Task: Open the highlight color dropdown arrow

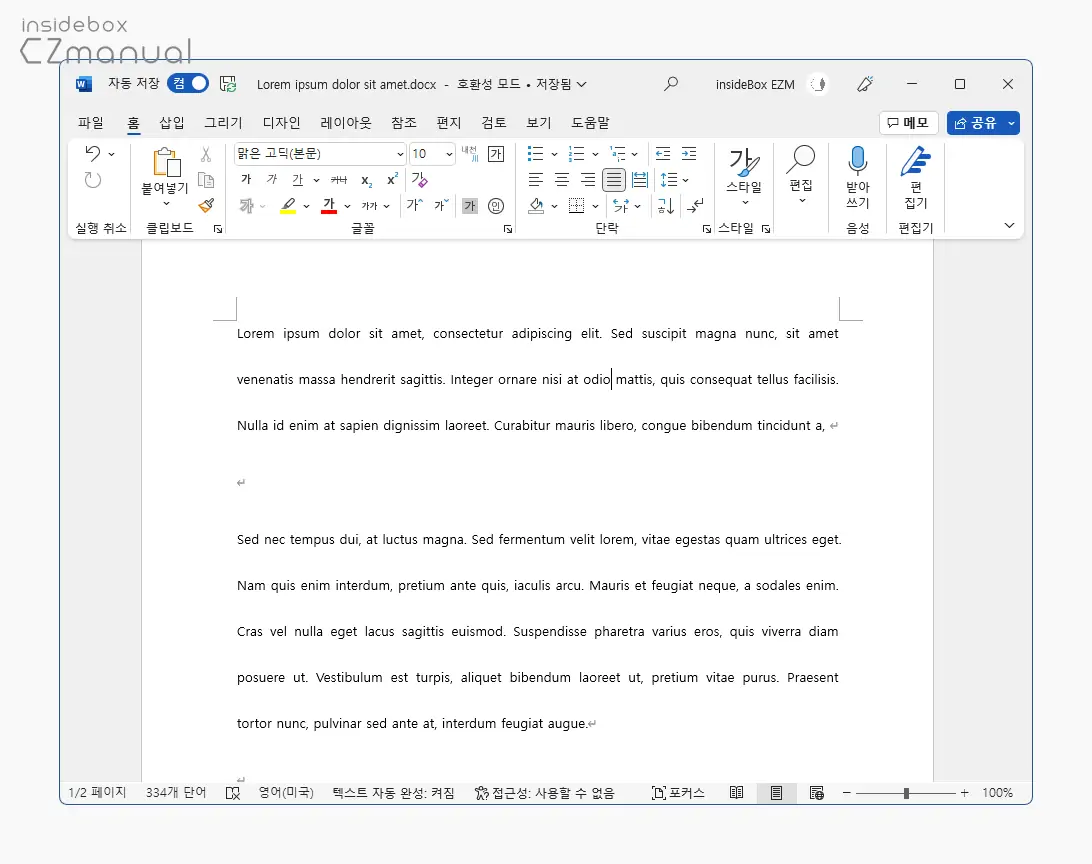Action: (306, 206)
